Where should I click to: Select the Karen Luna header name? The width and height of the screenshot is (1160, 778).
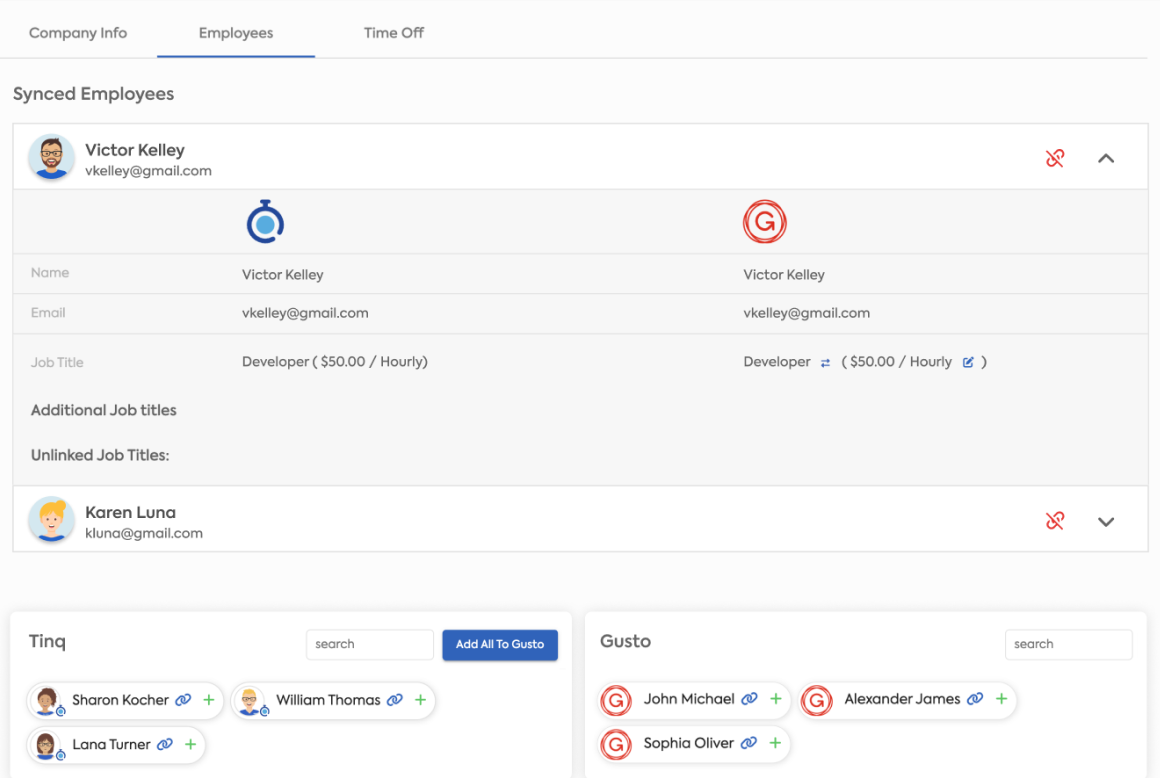[130, 513]
